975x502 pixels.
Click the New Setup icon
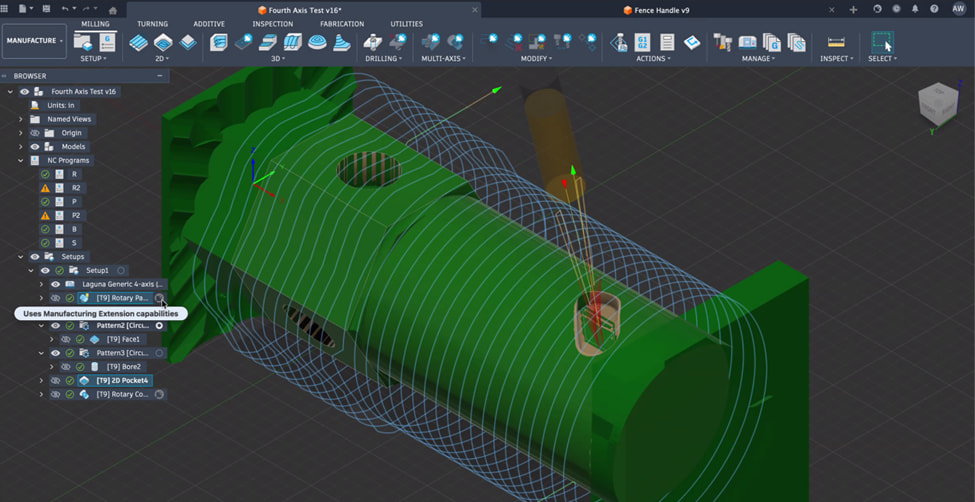[x=85, y=42]
